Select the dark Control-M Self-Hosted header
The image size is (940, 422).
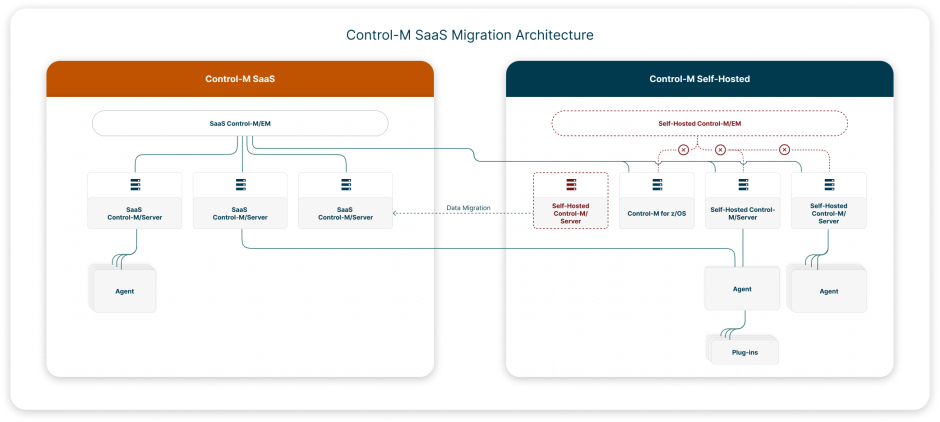[x=699, y=78]
